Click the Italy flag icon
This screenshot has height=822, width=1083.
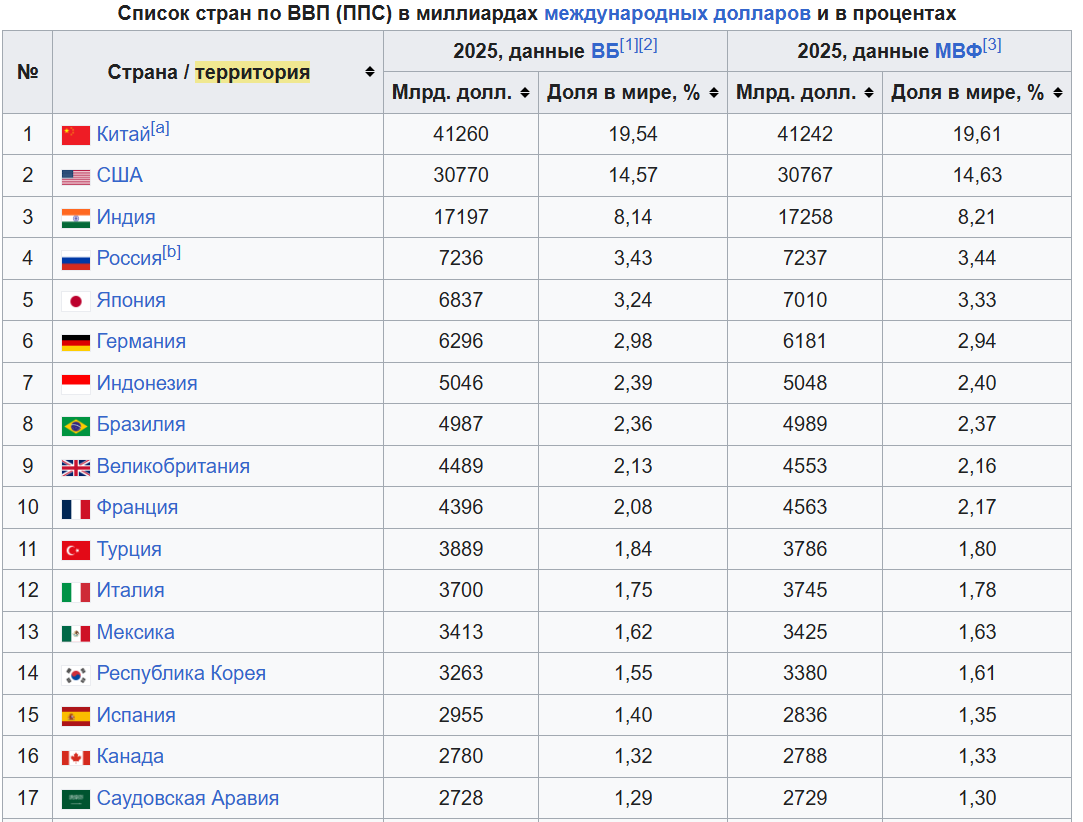[76, 592]
